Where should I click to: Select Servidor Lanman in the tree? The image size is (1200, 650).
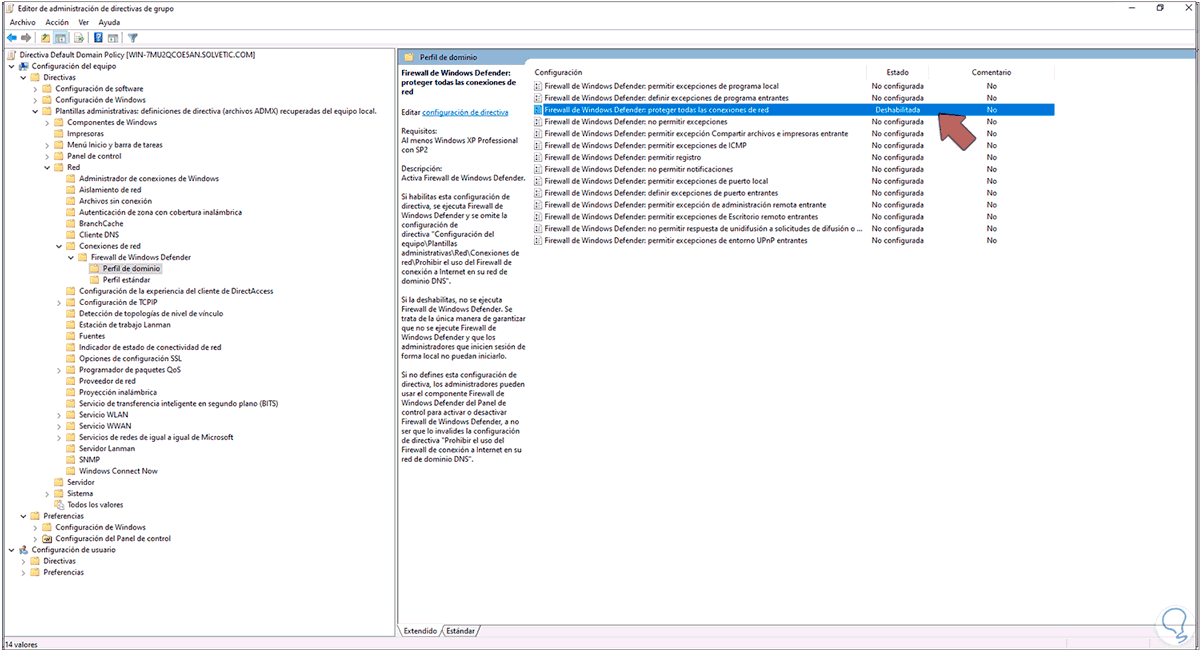coord(107,448)
